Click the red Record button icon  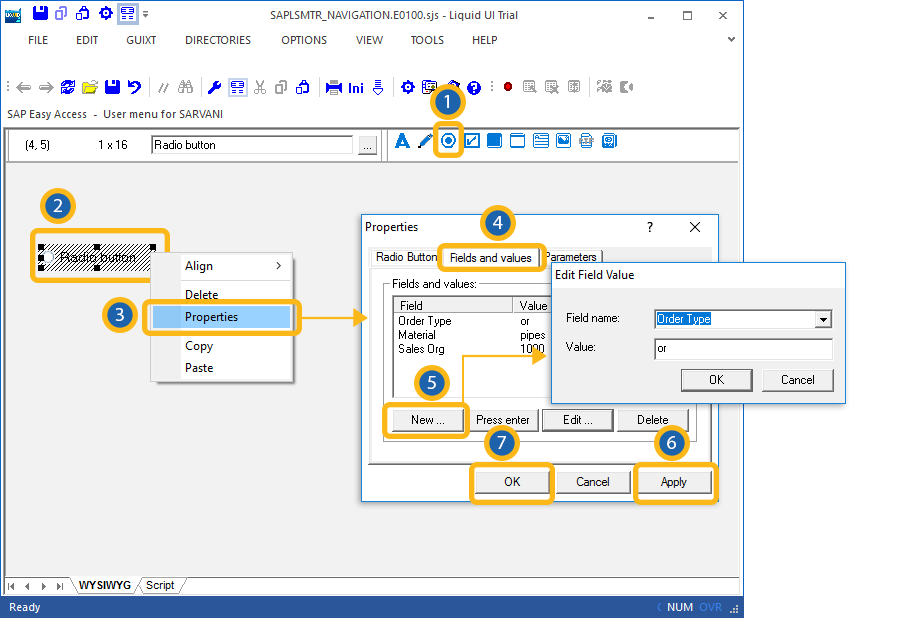coord(508,87)
